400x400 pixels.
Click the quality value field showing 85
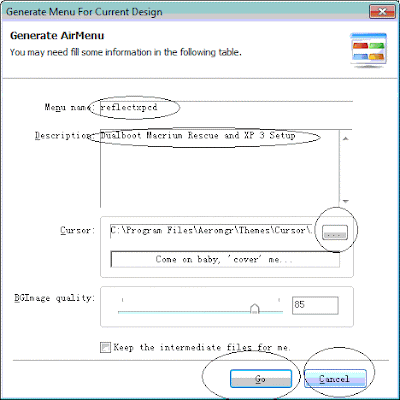coord(315,305)
